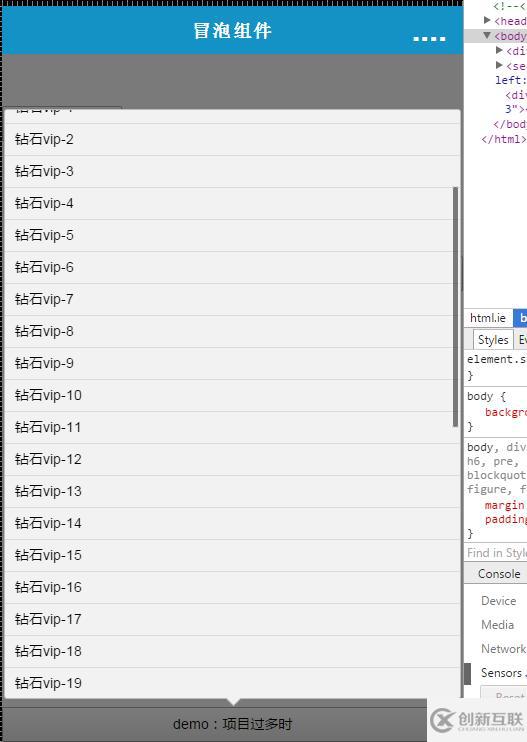Select list row 钻石vip-16

(232, 587)
